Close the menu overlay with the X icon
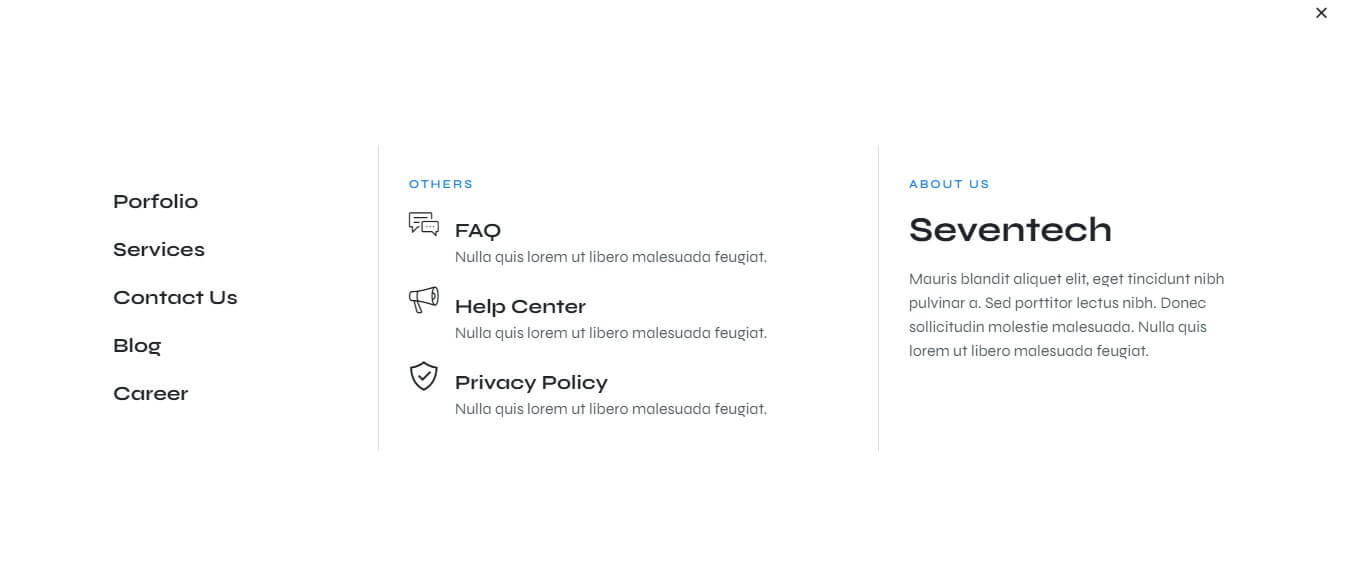This screenshot has height=574, width=1348. [x=1321, y=13]
